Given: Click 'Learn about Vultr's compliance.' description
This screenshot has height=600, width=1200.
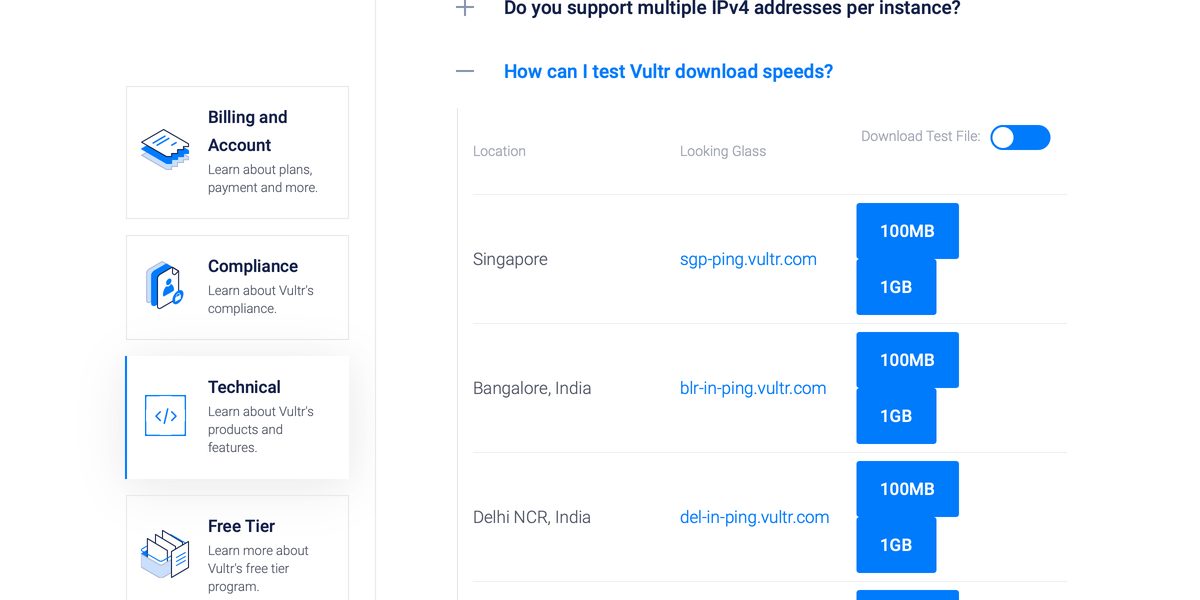Looking at the screenshot, I should coord(261,300).
